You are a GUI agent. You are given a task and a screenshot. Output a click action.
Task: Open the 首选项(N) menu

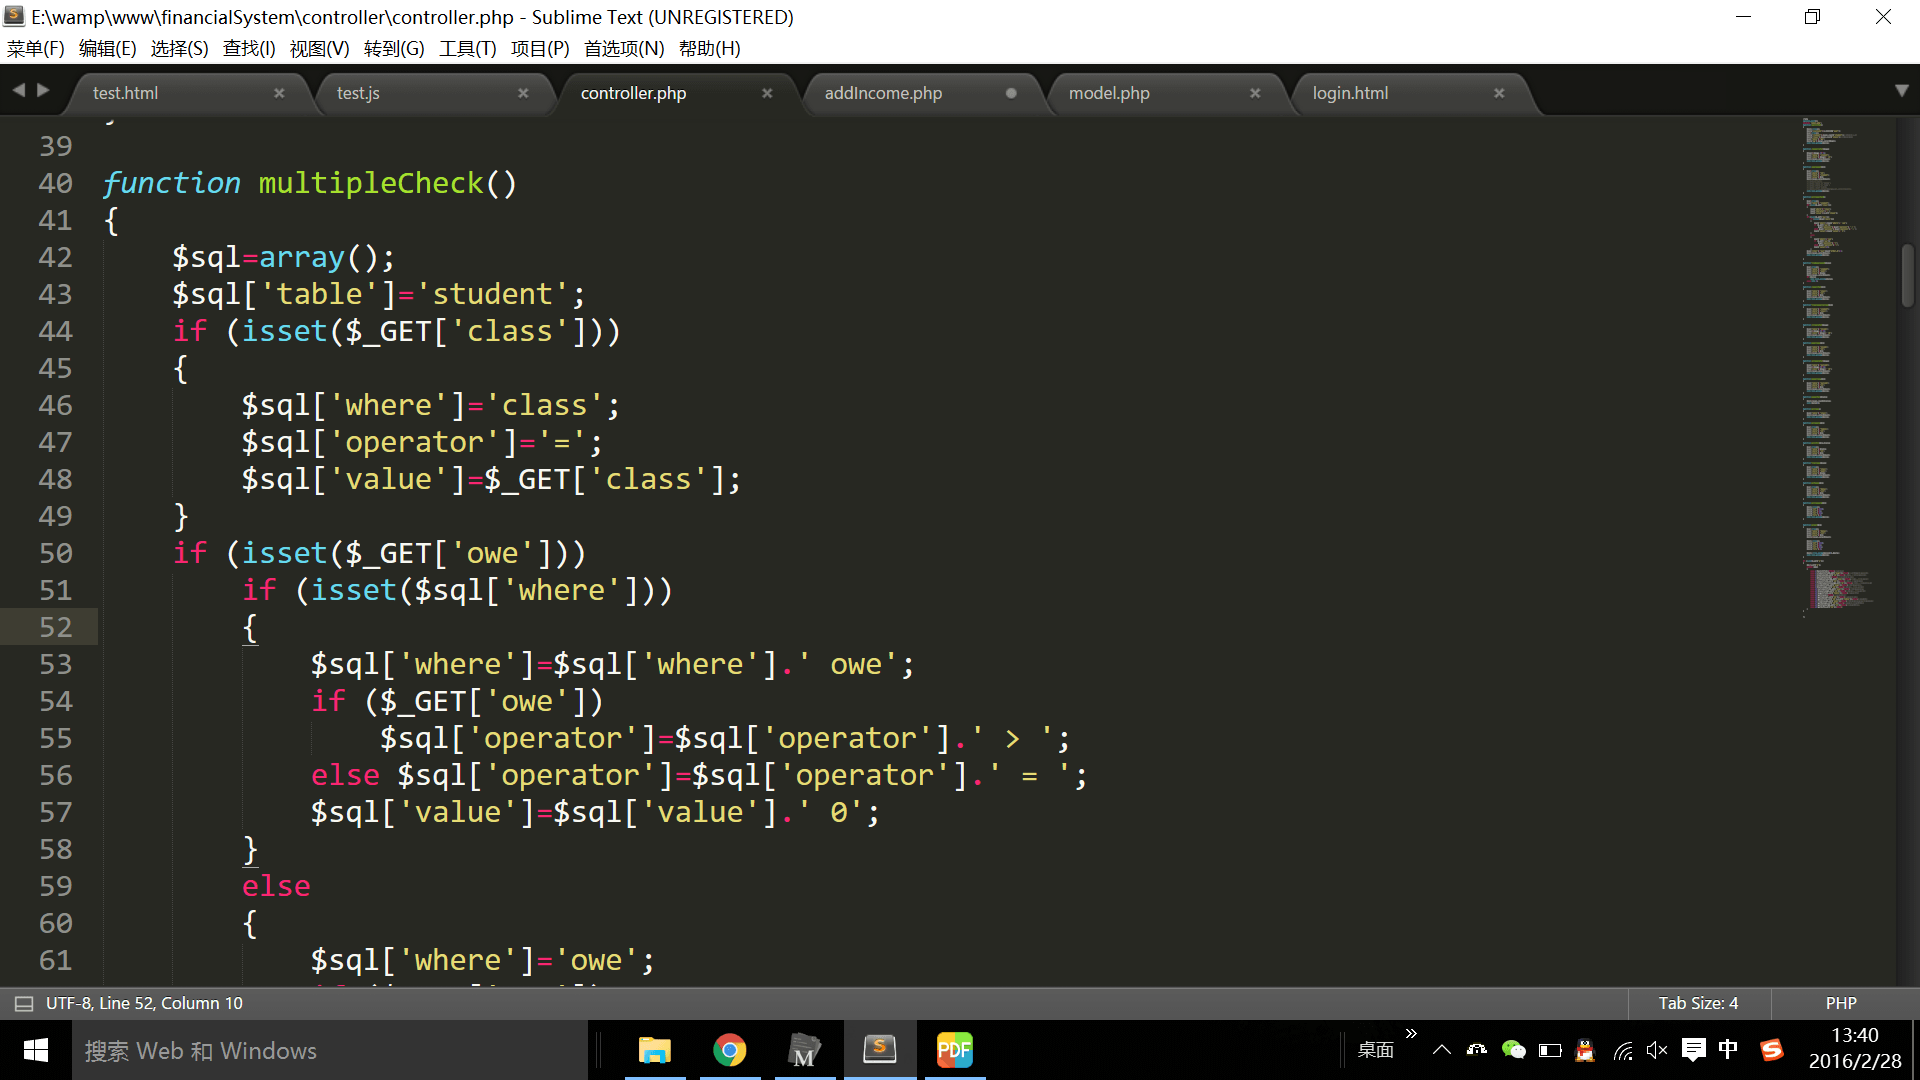click(x=624, y=48)
